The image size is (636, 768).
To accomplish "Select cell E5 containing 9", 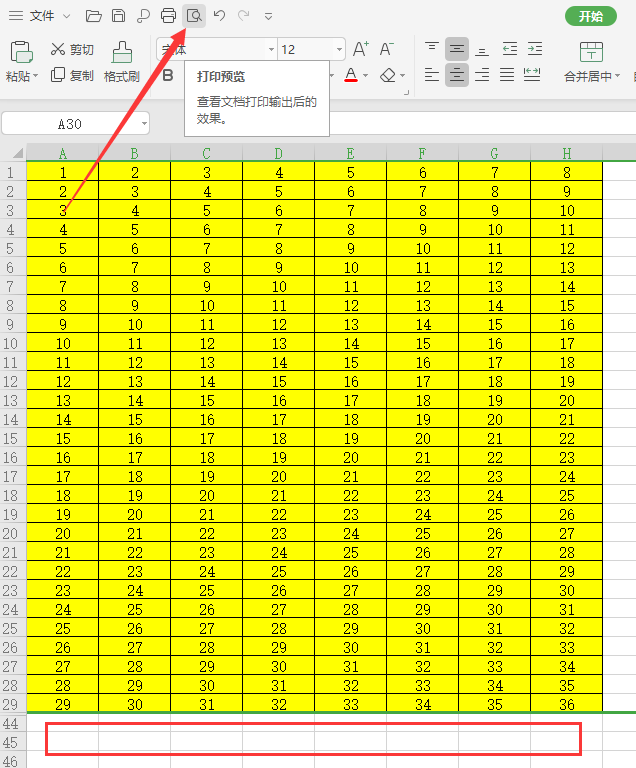I will click(350, 248).
